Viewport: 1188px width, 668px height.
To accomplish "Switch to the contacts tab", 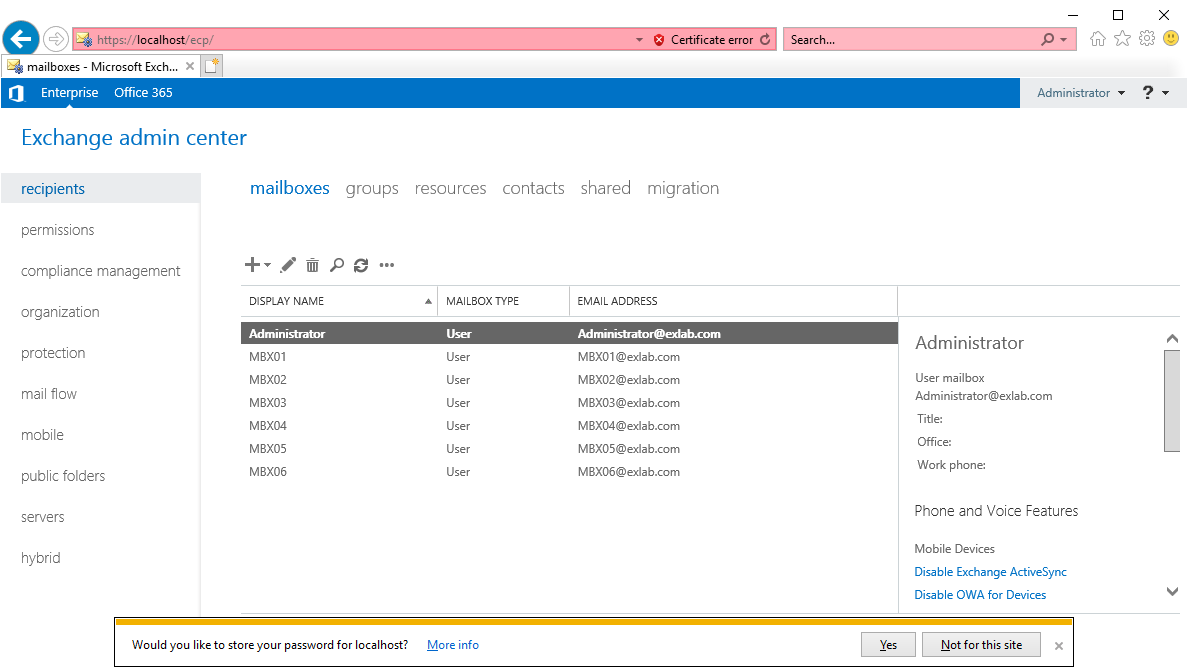I will (533, 188).
